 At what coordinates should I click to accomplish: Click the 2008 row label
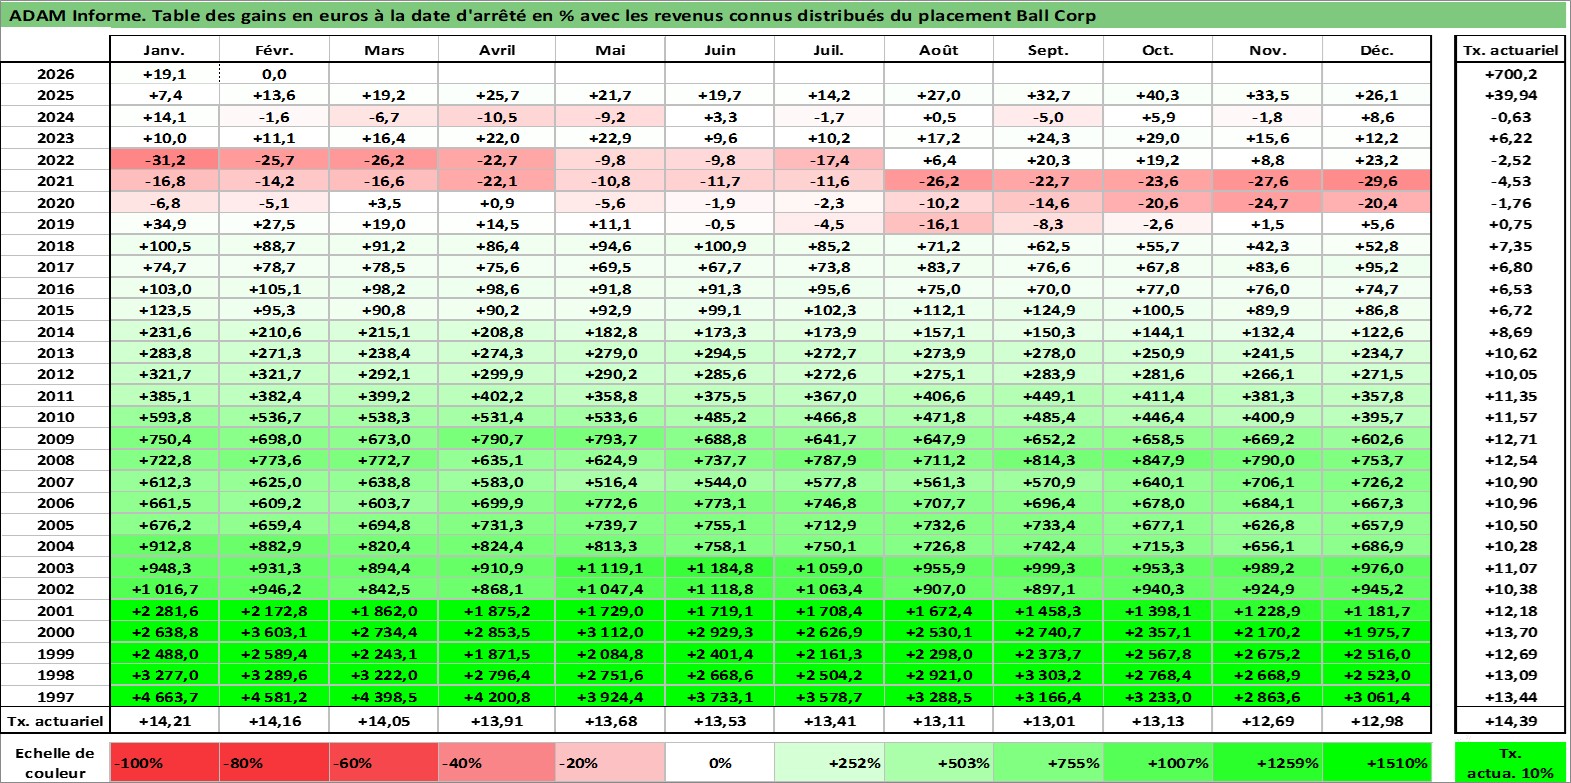(55, 460)
